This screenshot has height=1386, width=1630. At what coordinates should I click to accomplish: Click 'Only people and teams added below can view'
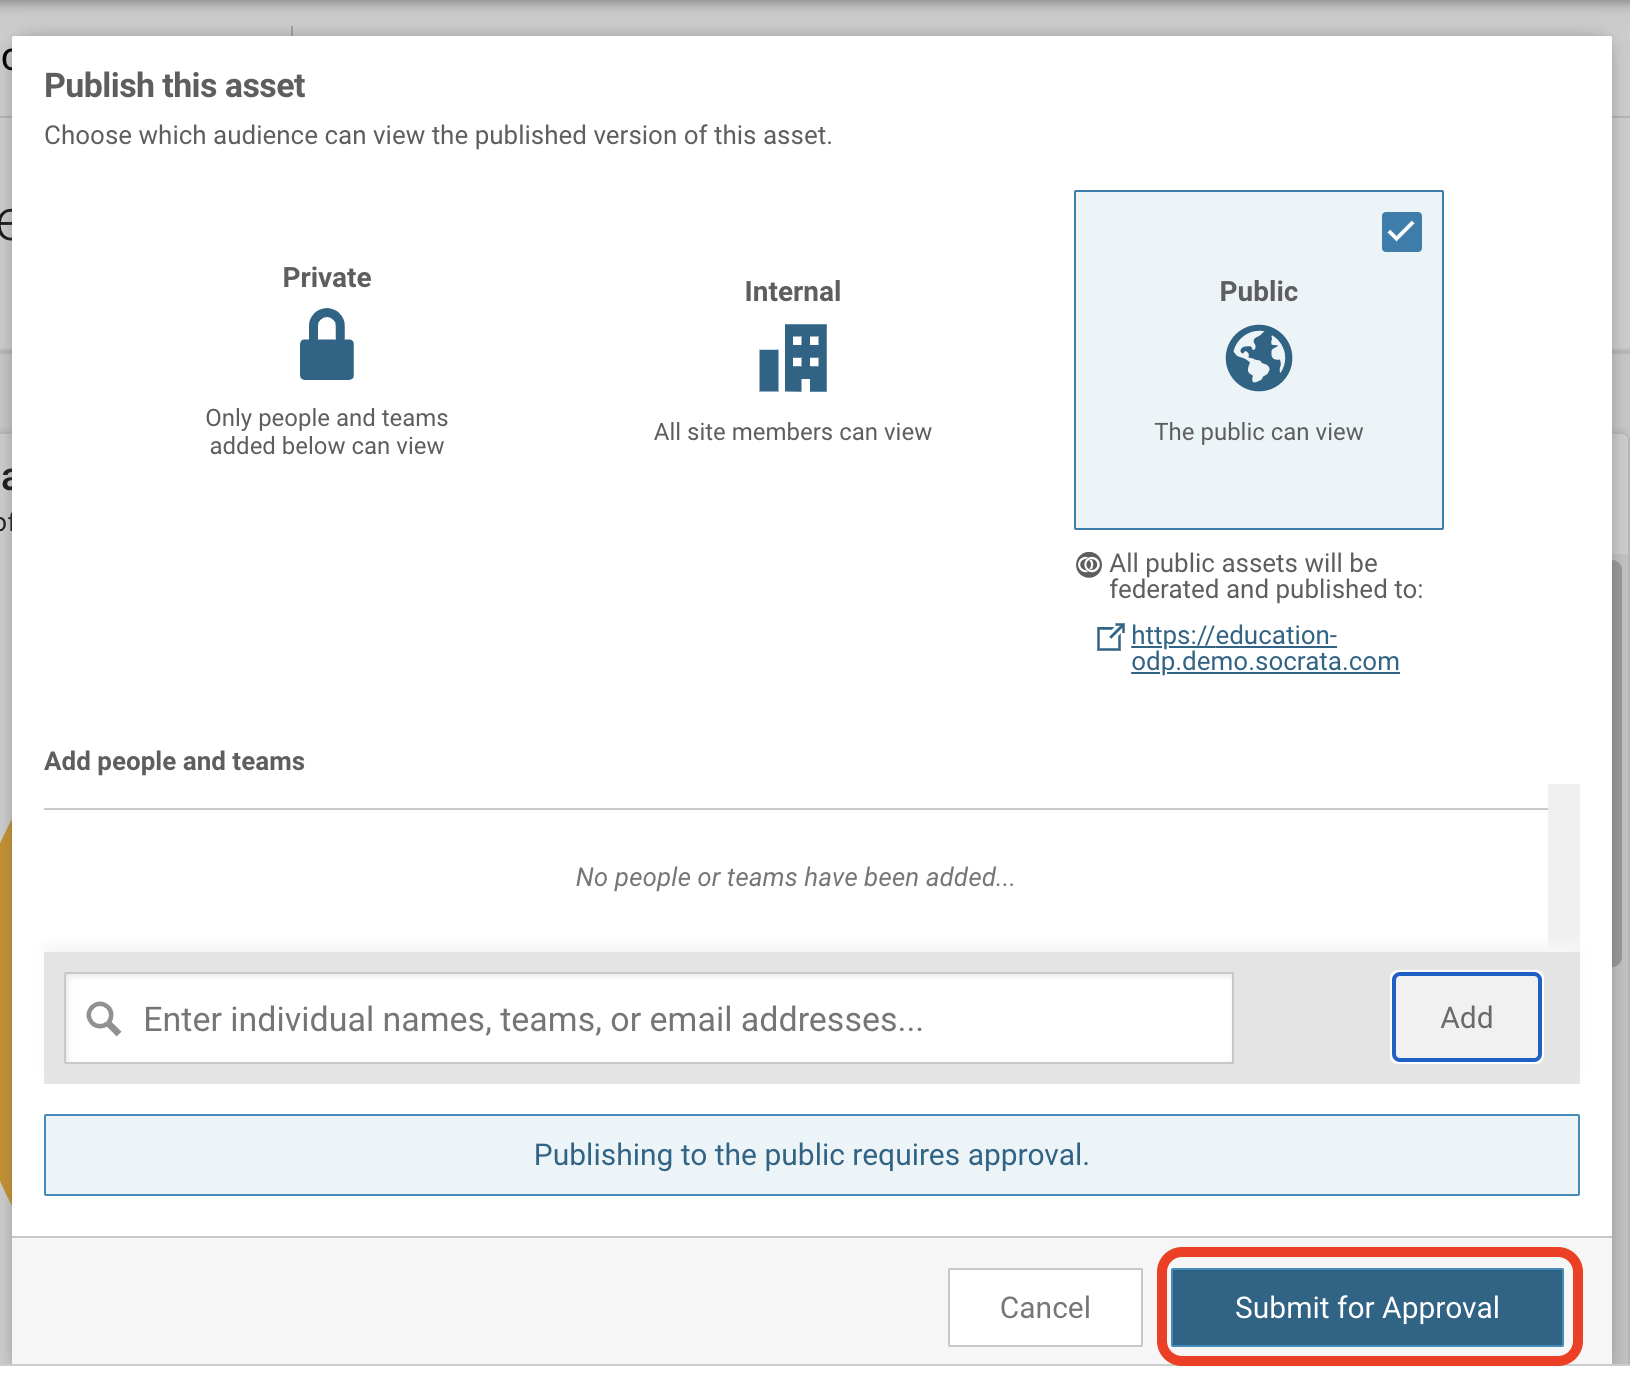pos(327,432)
